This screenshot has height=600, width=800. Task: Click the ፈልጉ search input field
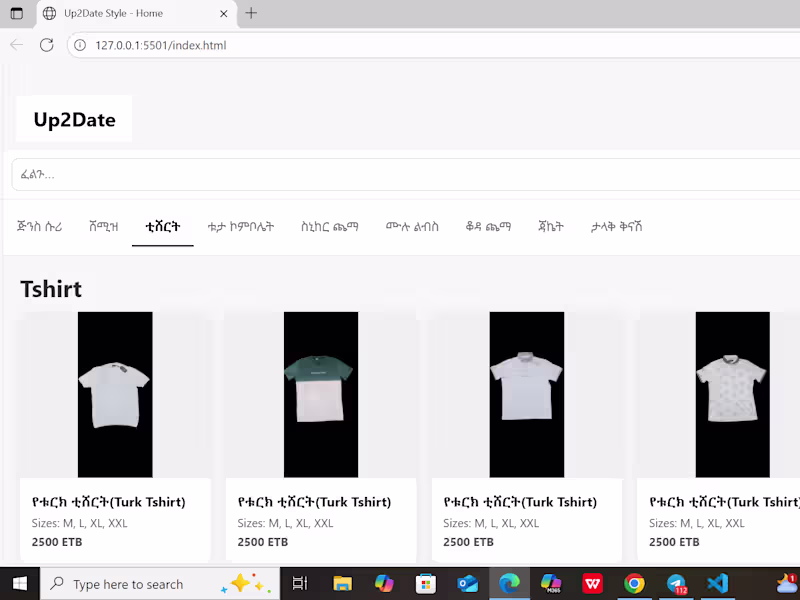(x=400, y=174)
